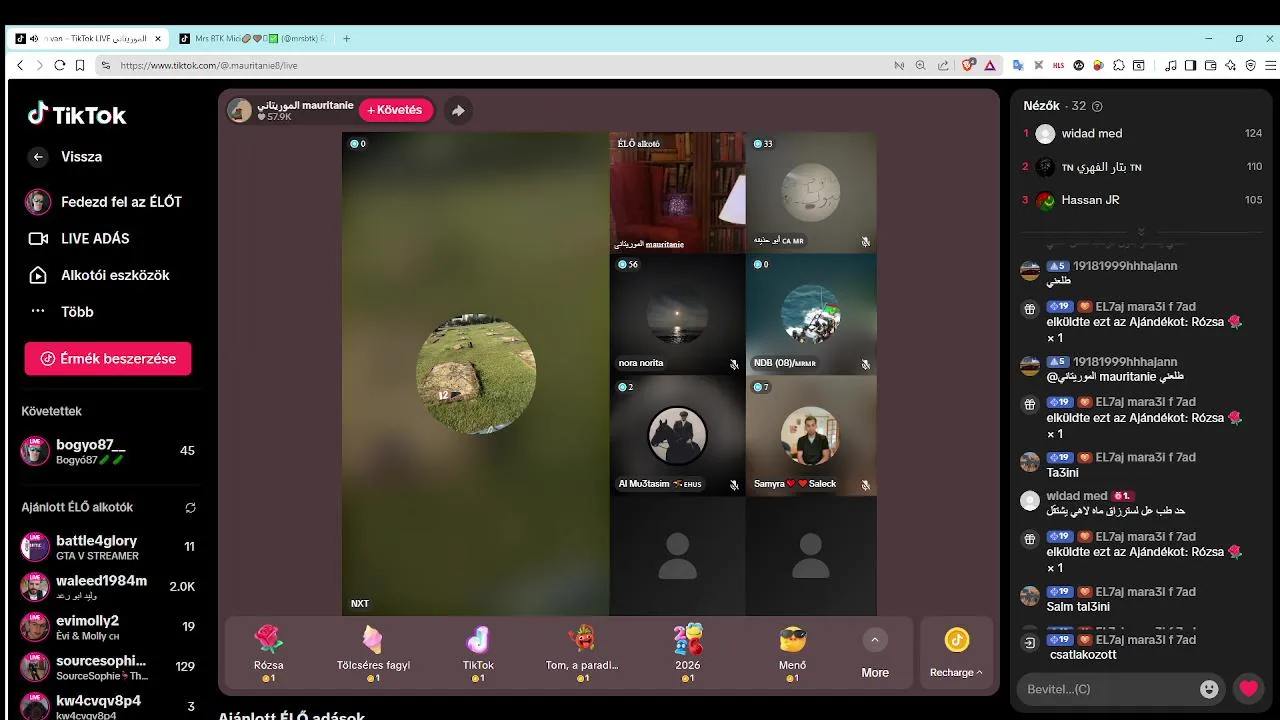The image size is (1280, 720).
Task: Open the browser hamburger menu
Action: 1271,65
